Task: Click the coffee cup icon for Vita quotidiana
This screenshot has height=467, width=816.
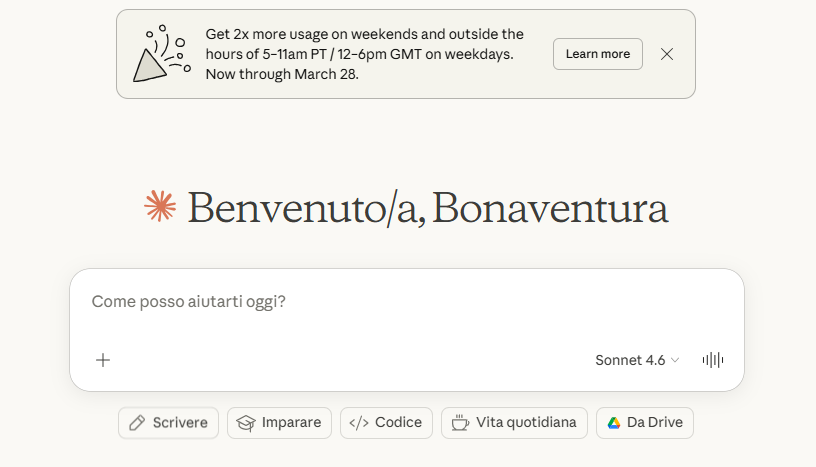Action: 460,423
